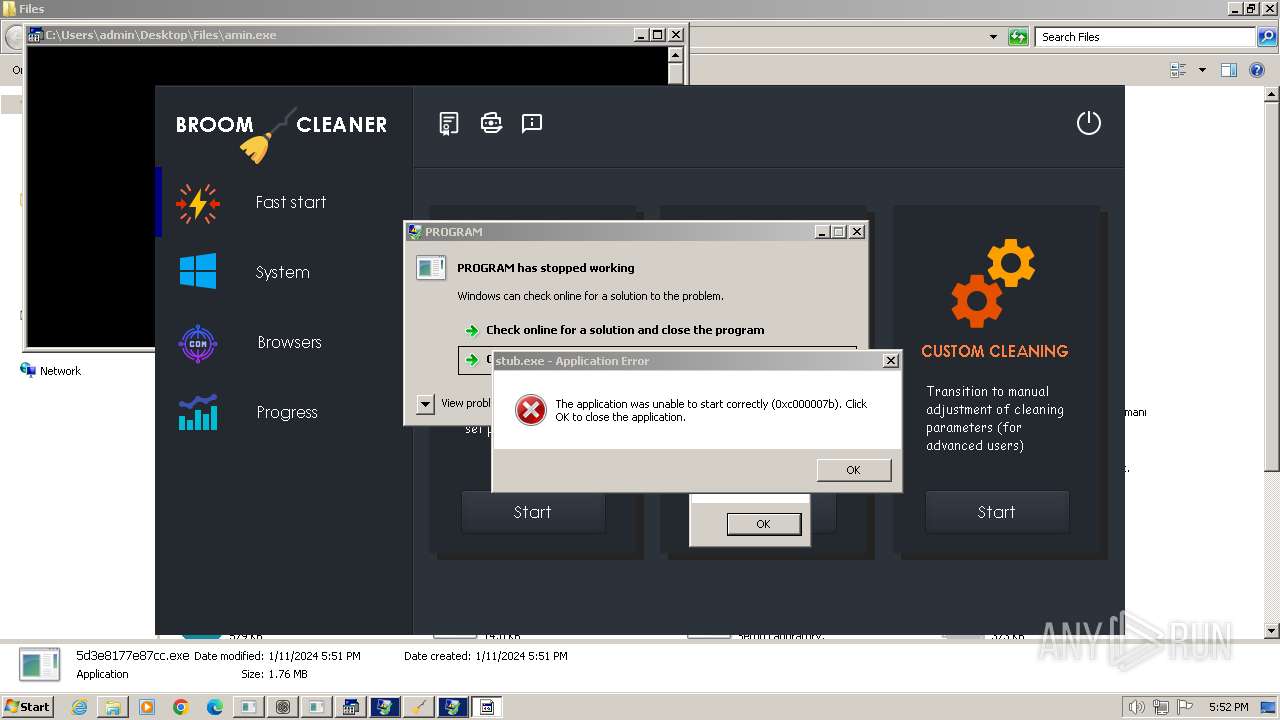This screenshot has width=1280, height=720.
Task: Open Explorer help icon
Action: point(1258,70)
